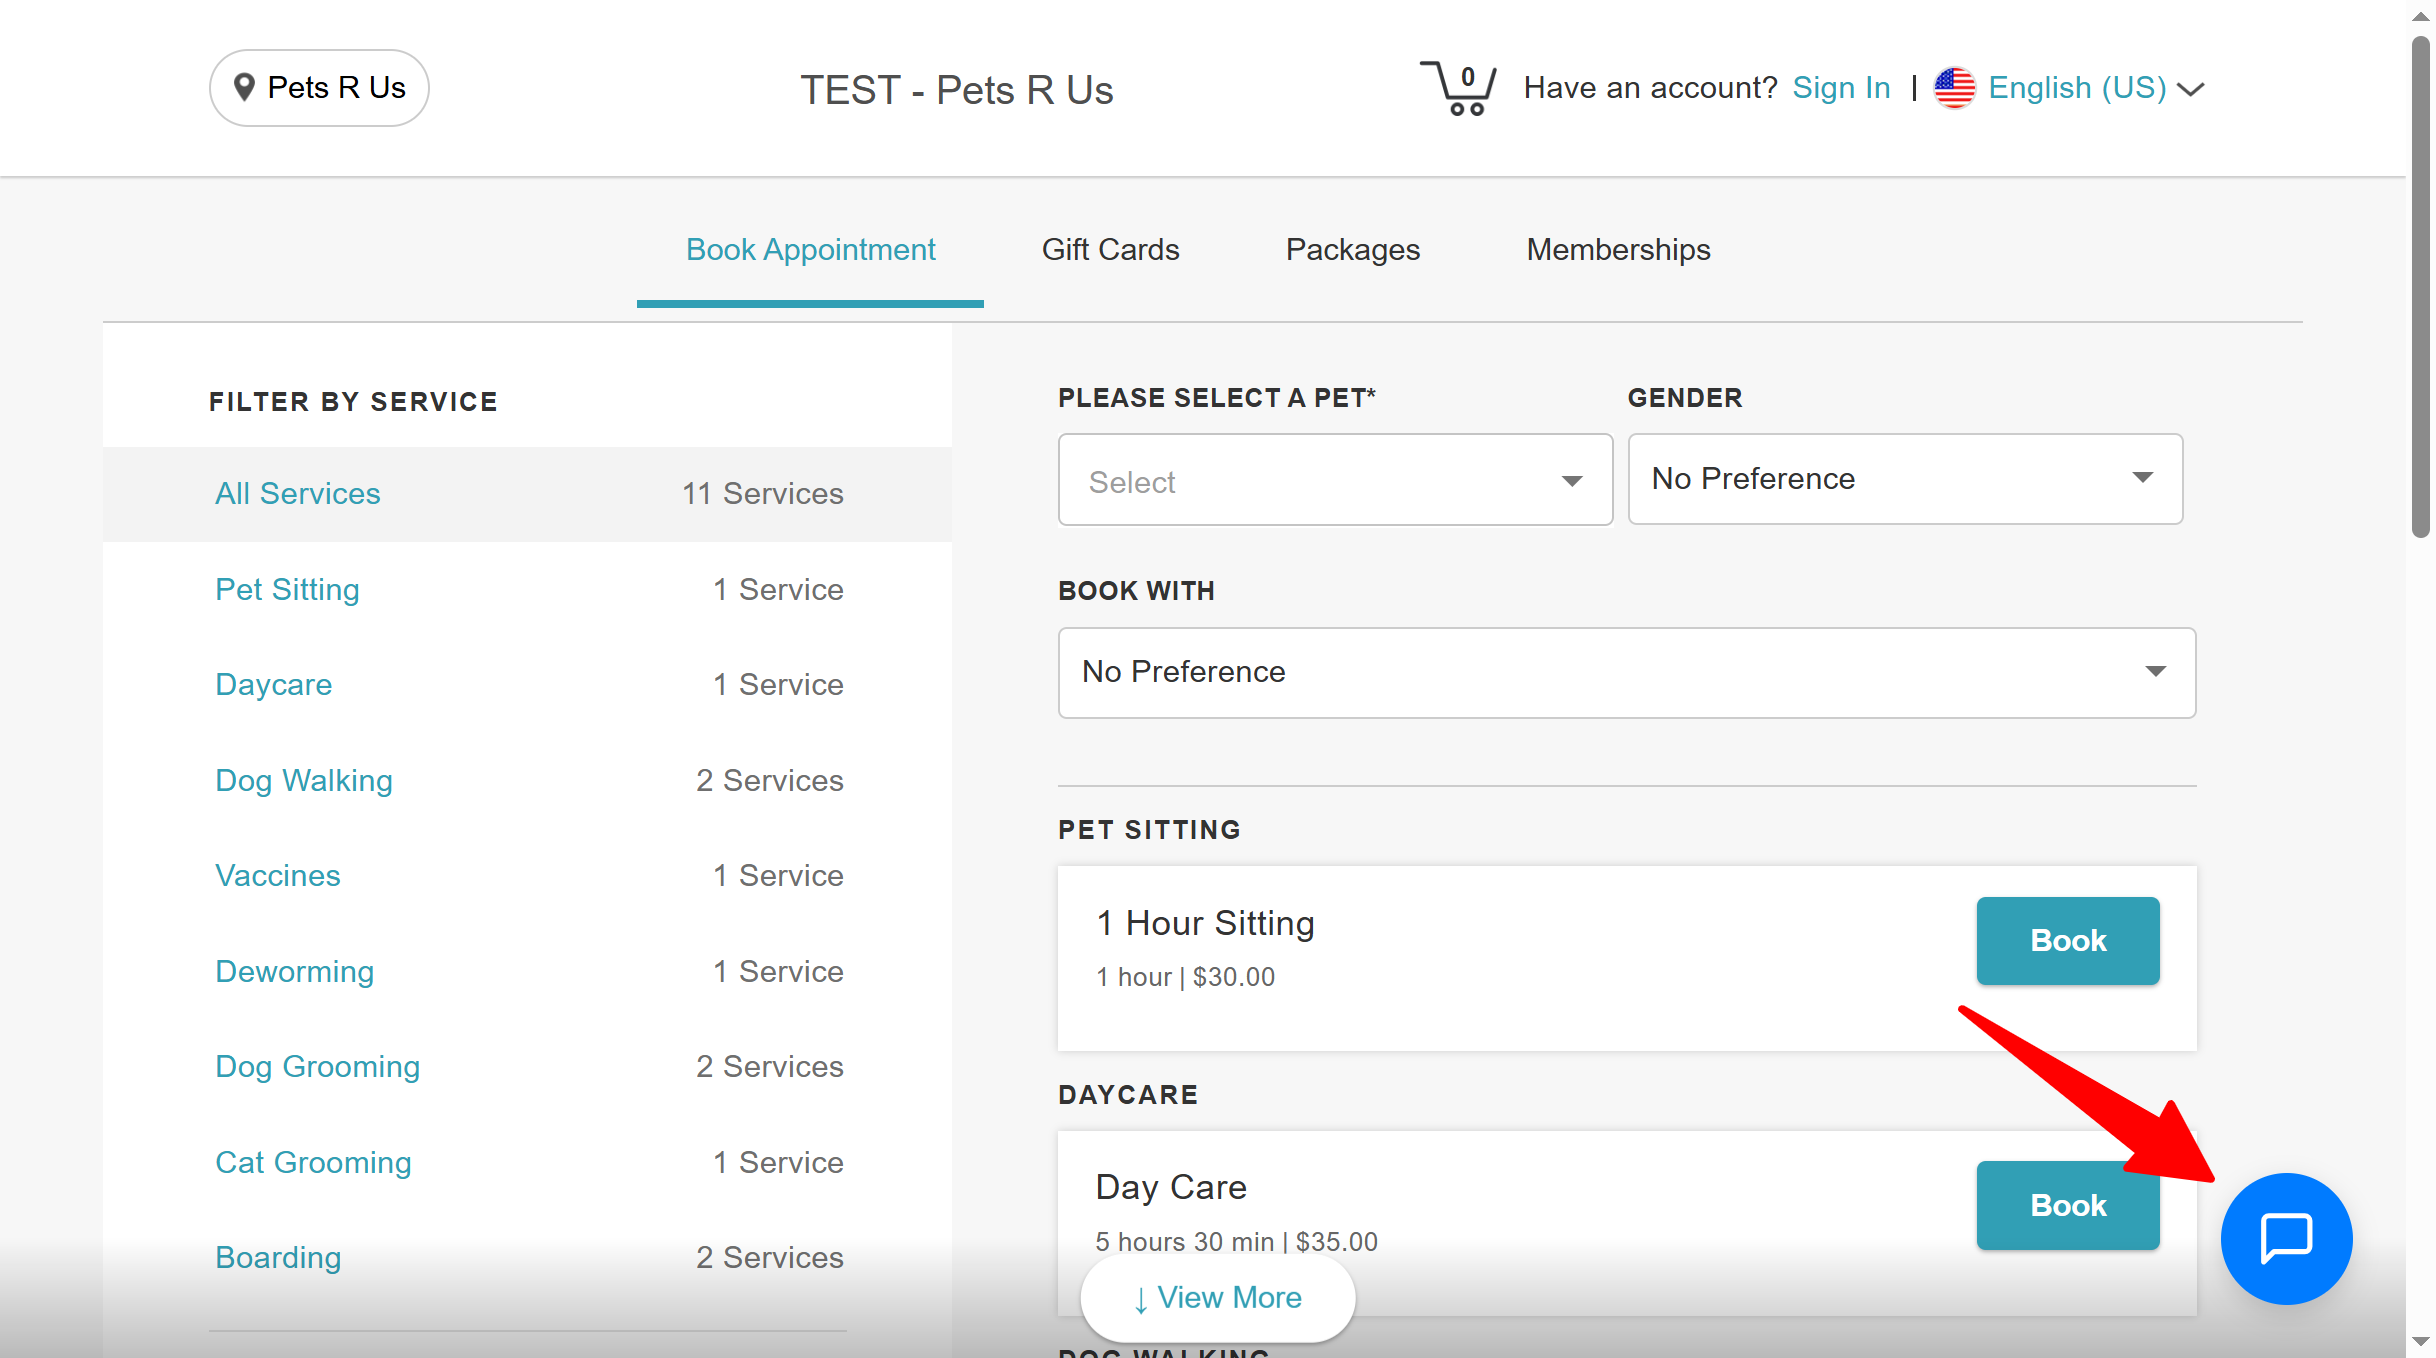Switch to the Gift Cards tab
This screenshot has width=2436, height=1358.
(x=1110, y=249)
